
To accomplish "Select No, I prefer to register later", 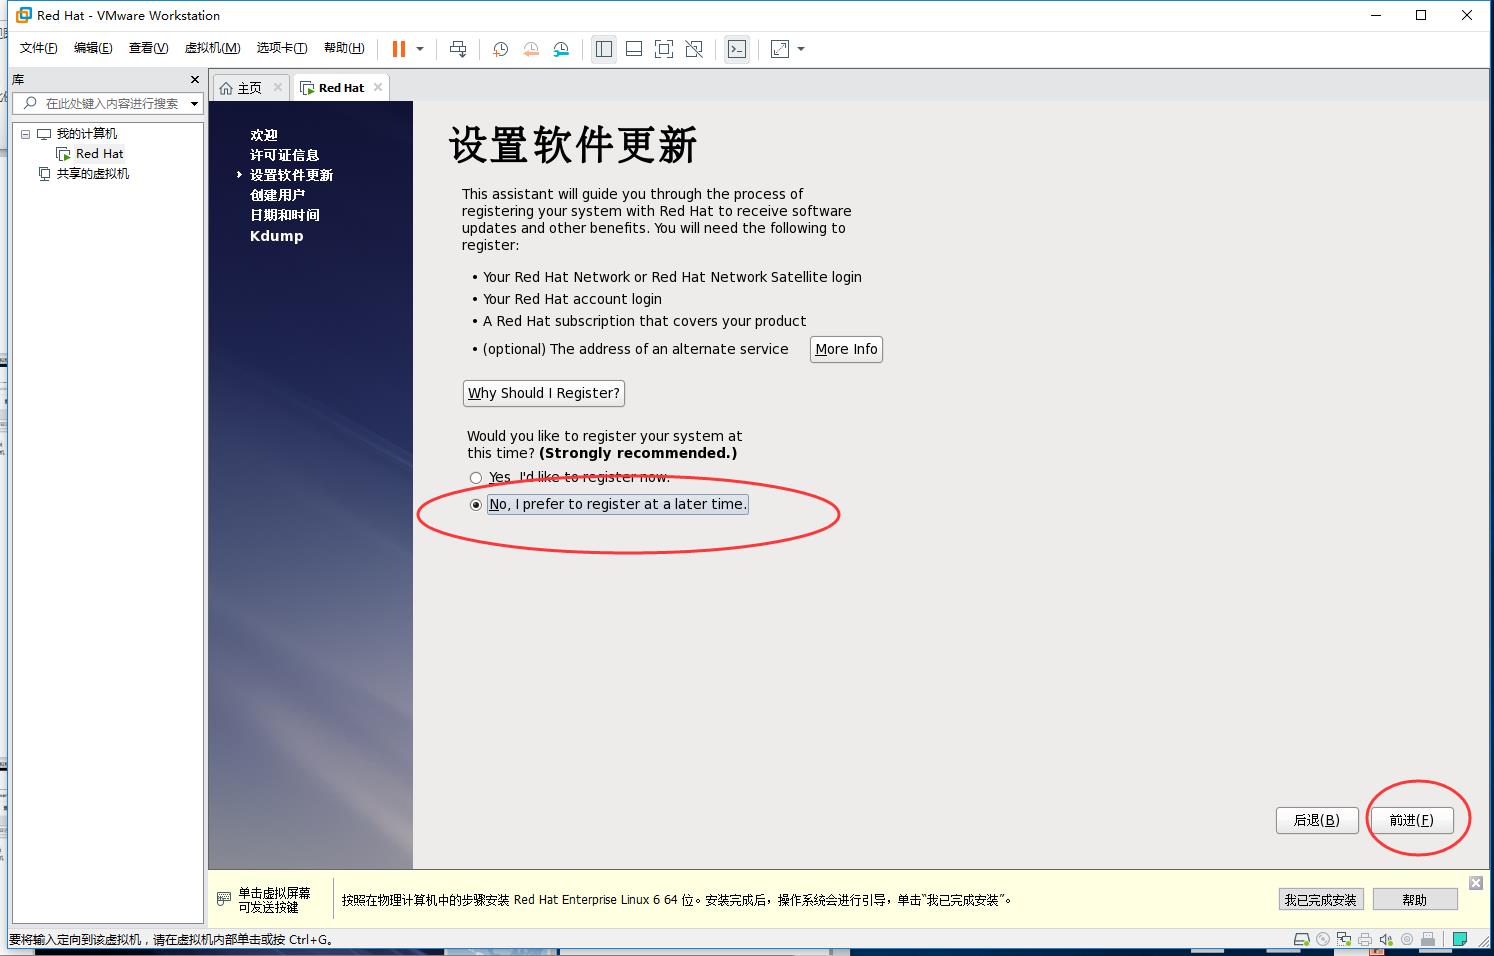I will (476, 505).
